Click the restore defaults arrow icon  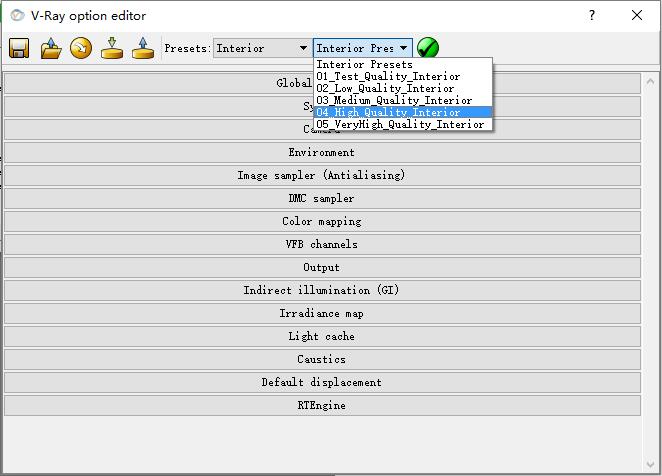pyautogui.click(x=81, y=48)
